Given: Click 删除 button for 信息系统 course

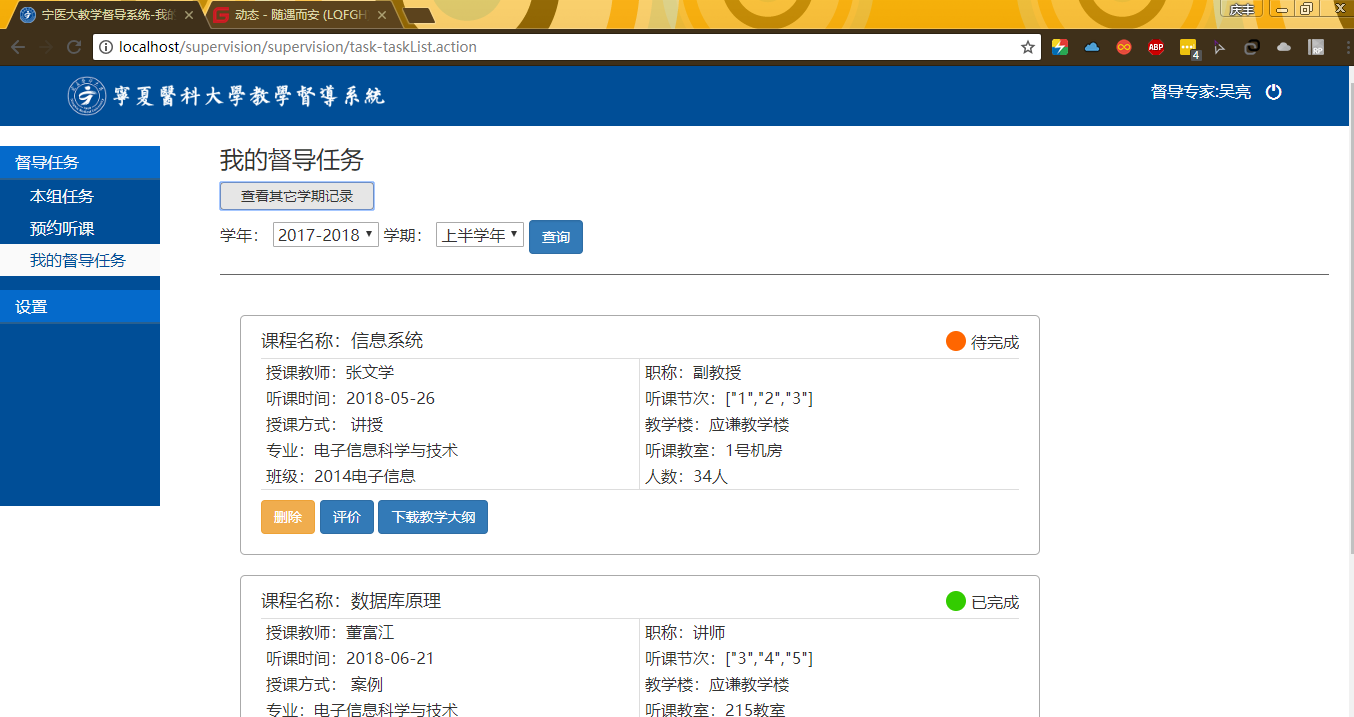Looking at the screenshot, I should pos(288,517).
